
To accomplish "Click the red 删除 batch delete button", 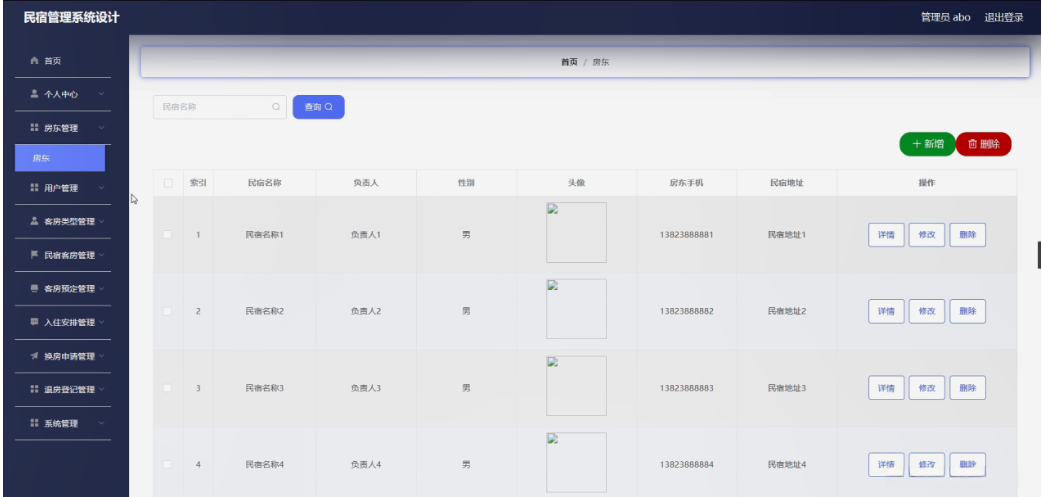I will 984,144.
